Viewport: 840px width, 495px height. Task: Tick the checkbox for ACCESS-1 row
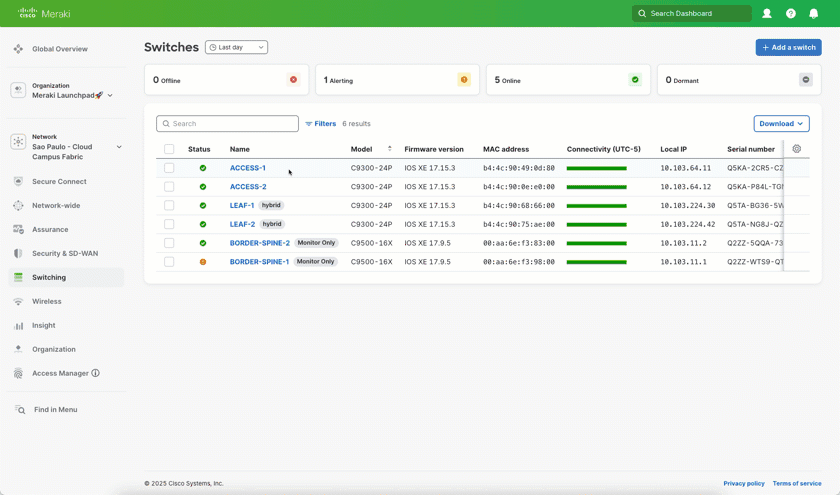(169, 168)
